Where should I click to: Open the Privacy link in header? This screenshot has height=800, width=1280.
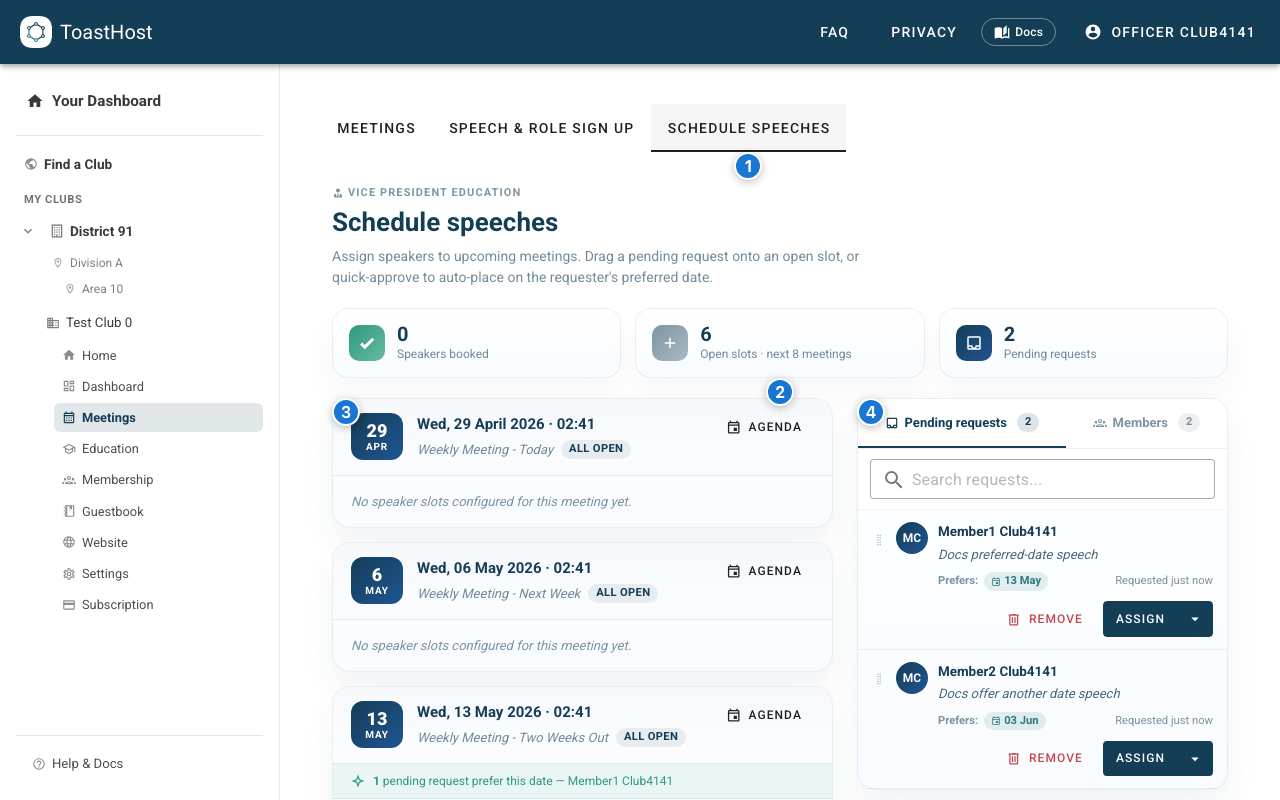click(923, 32)
